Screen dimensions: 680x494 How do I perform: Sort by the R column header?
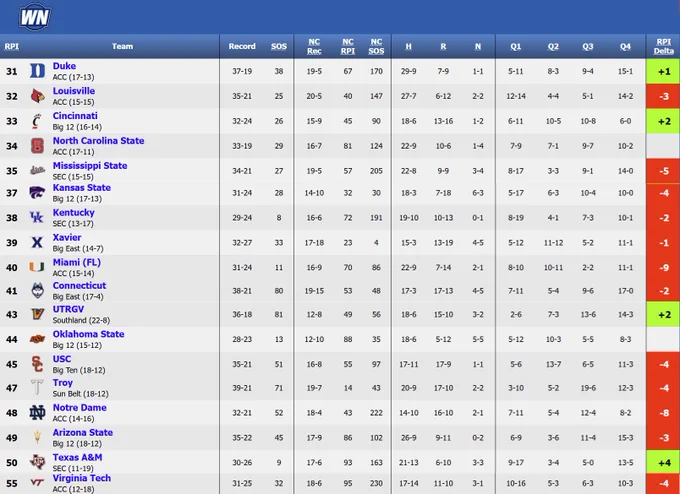click(x=443, y=46)
